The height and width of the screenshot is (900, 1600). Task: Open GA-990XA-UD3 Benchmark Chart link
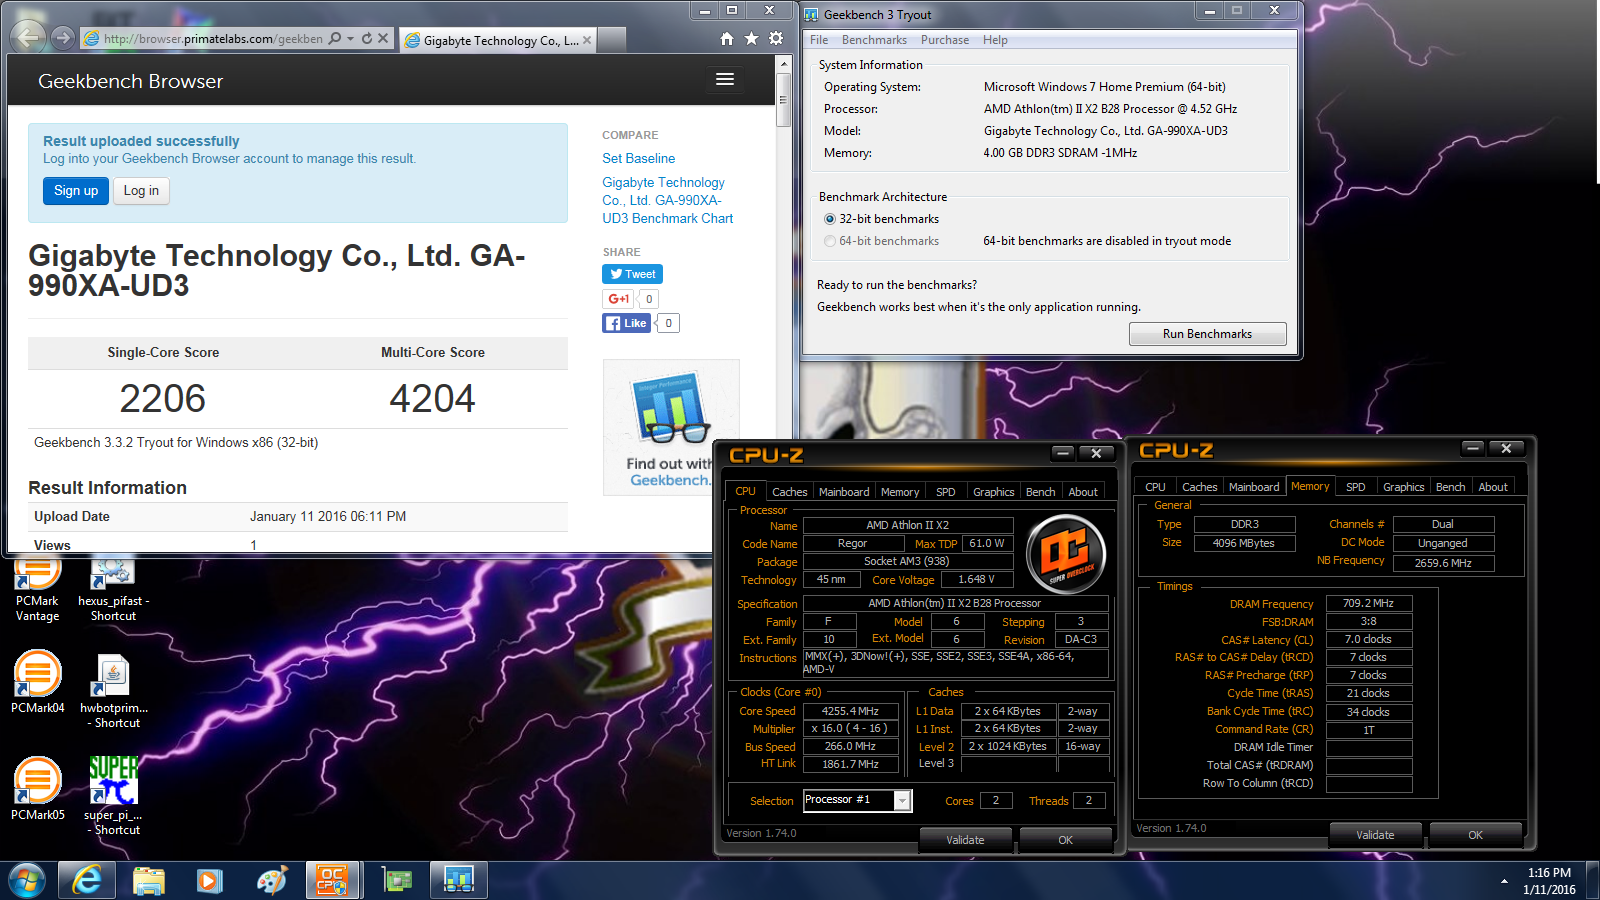click(667, 200)
